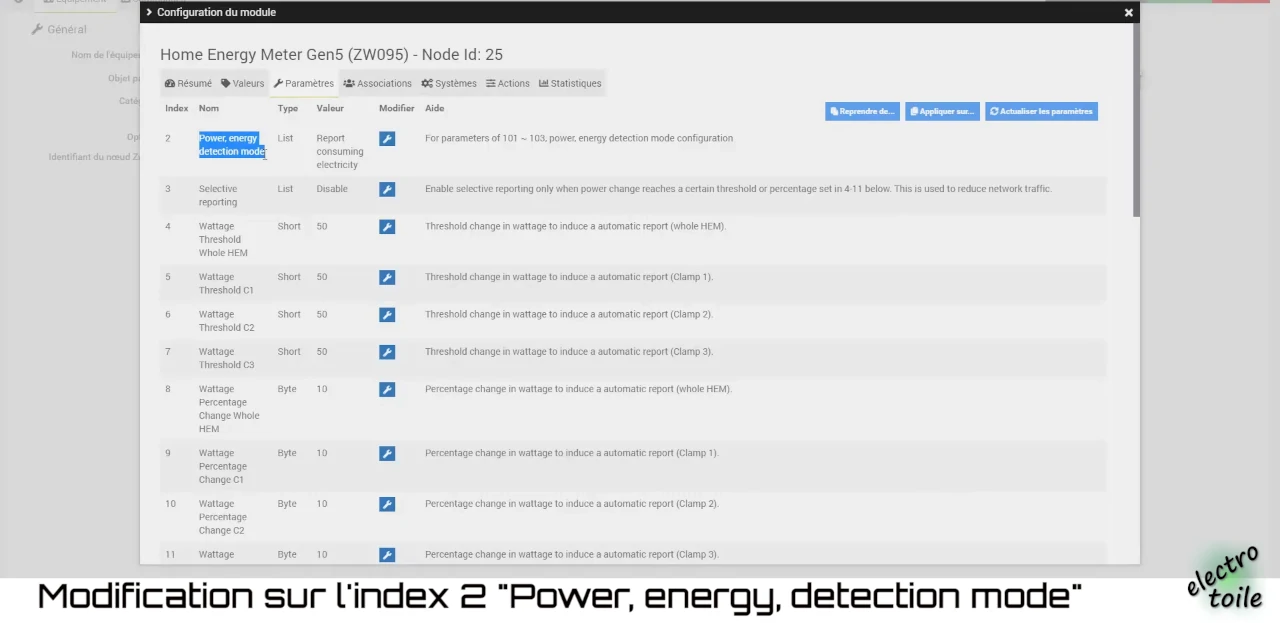Click the Wattage Threshold C2 name

[x=226, y=320]
